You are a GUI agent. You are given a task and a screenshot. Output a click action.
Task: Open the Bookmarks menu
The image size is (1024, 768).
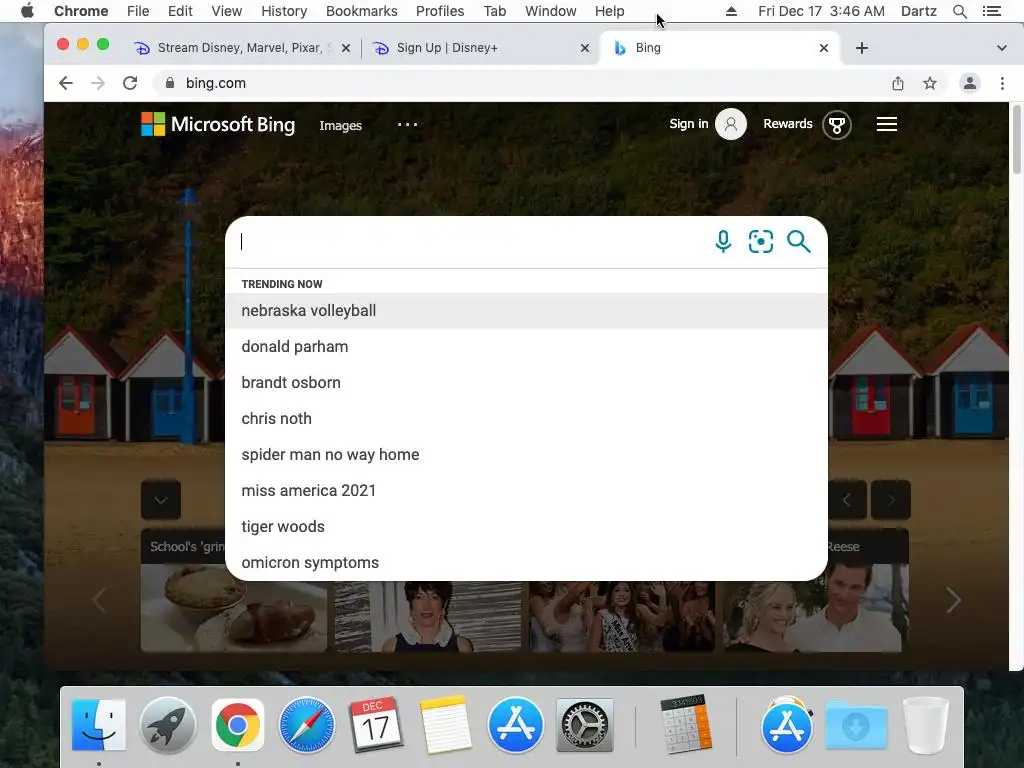pyautogui.click(x=361, y=11)
